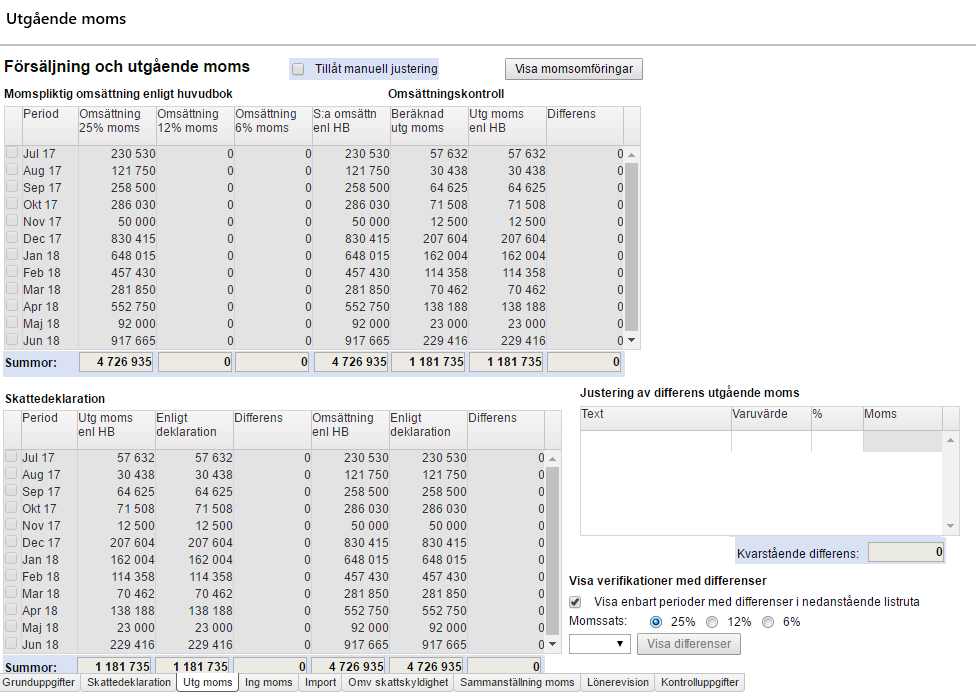Click down arrow of omsättning table scrollbar
The image size is (976, 692).
[x=631, y=340]
